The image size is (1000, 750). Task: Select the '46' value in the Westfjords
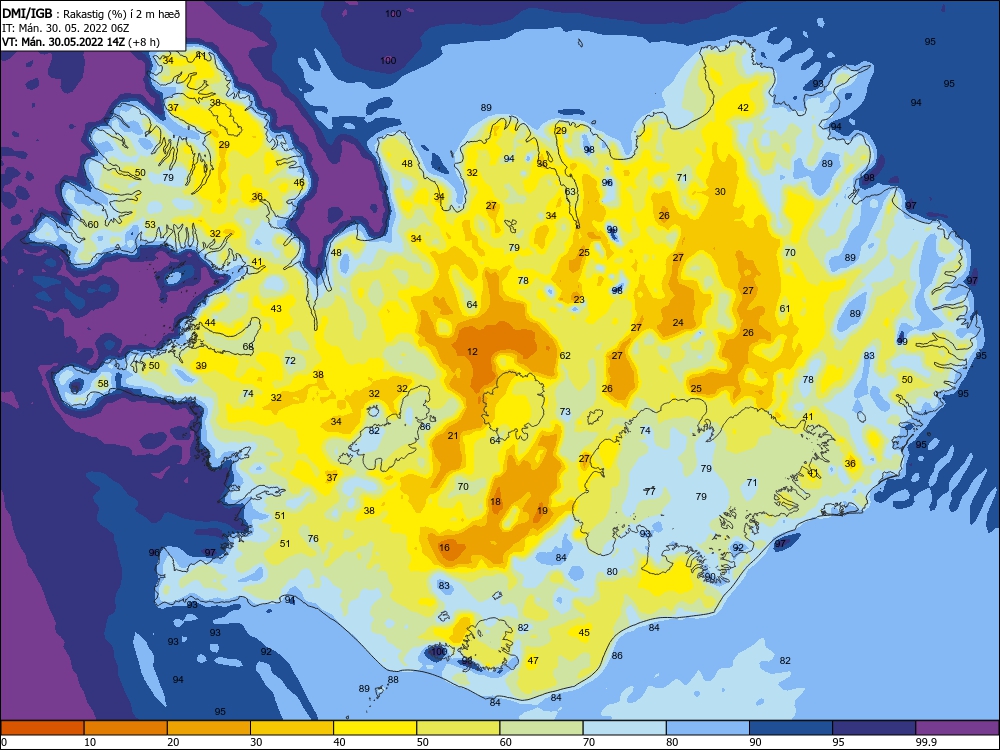(x=298, y=182)
